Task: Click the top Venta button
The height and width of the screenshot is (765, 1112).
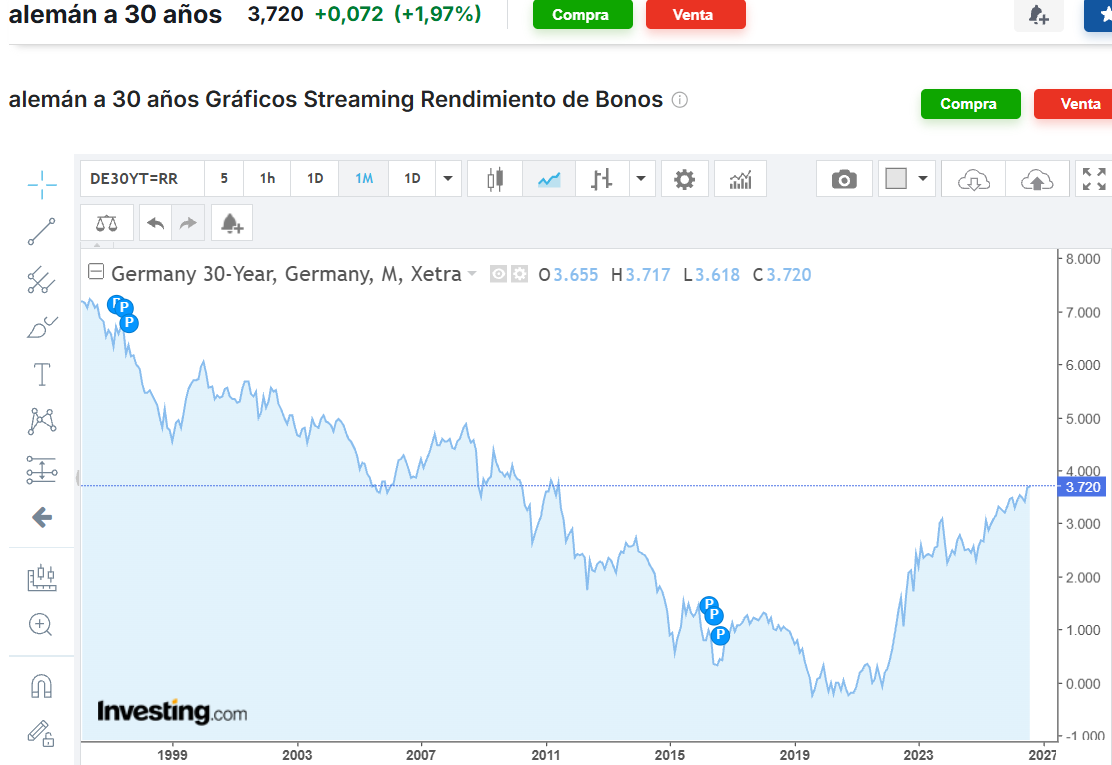Action: click(696, 15)
